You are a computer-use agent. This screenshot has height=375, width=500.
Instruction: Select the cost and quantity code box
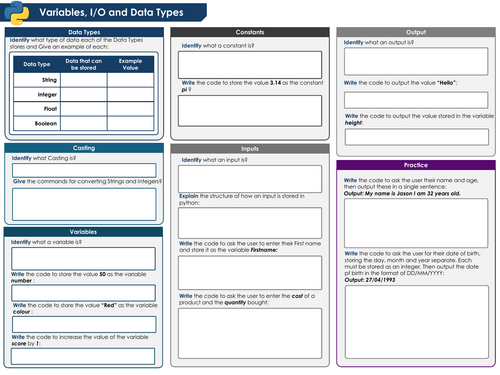pyautogui.click(x=250, y=333)
